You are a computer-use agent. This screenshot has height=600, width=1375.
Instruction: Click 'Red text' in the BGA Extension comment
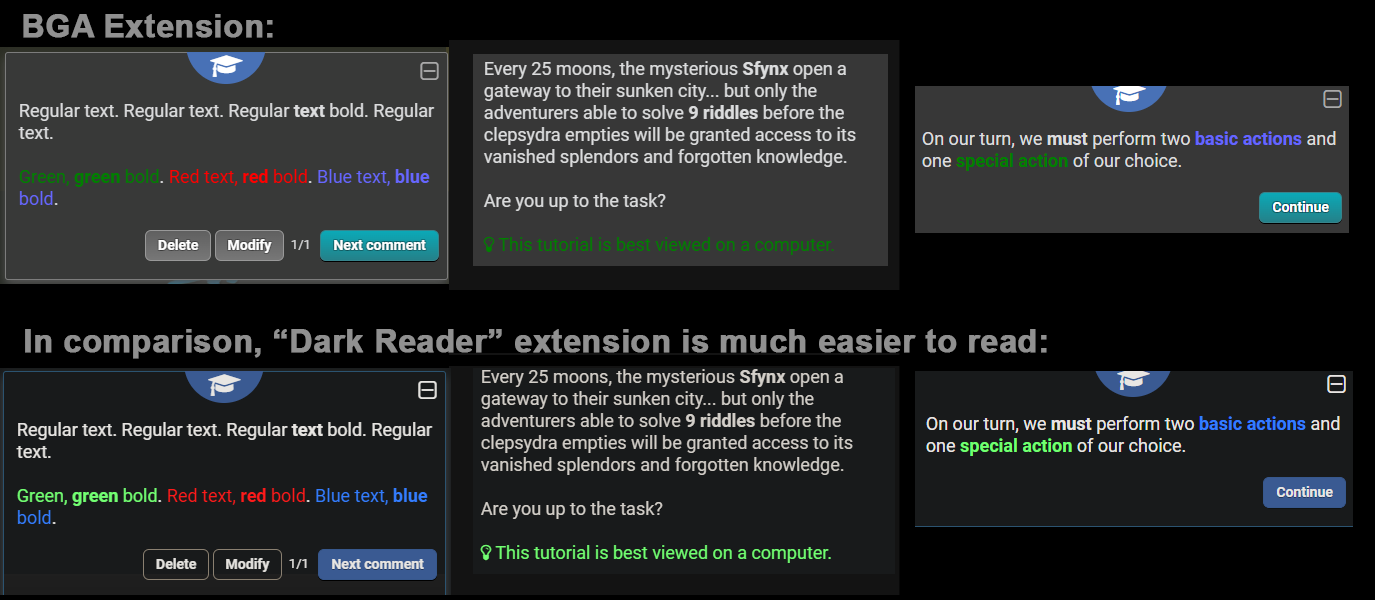203,177
